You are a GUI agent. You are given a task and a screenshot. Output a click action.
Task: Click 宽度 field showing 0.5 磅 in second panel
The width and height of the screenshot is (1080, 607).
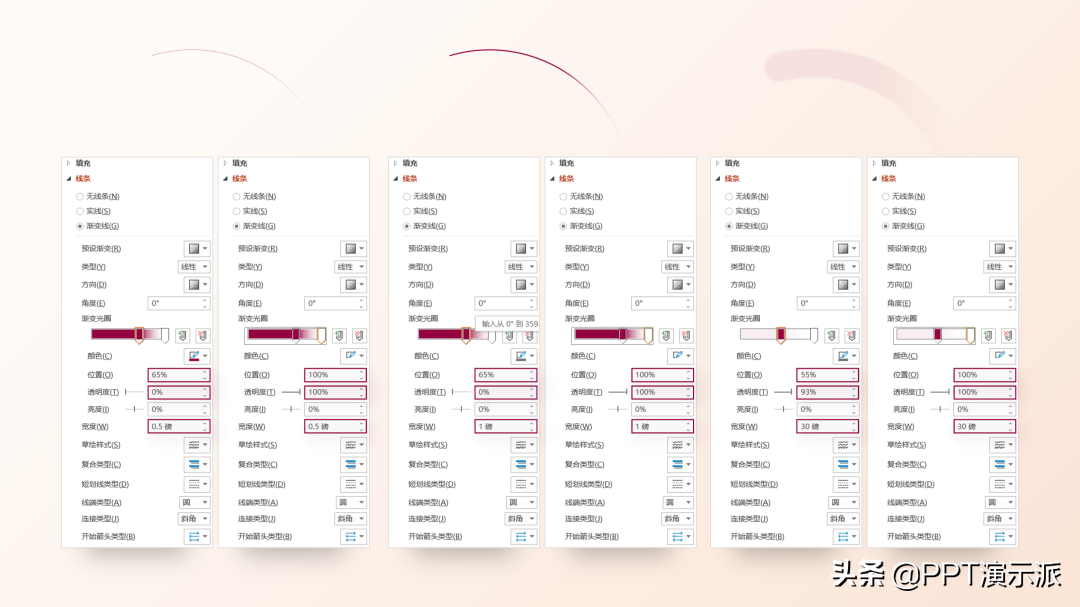pyautogui.click(x=335, y=426)
